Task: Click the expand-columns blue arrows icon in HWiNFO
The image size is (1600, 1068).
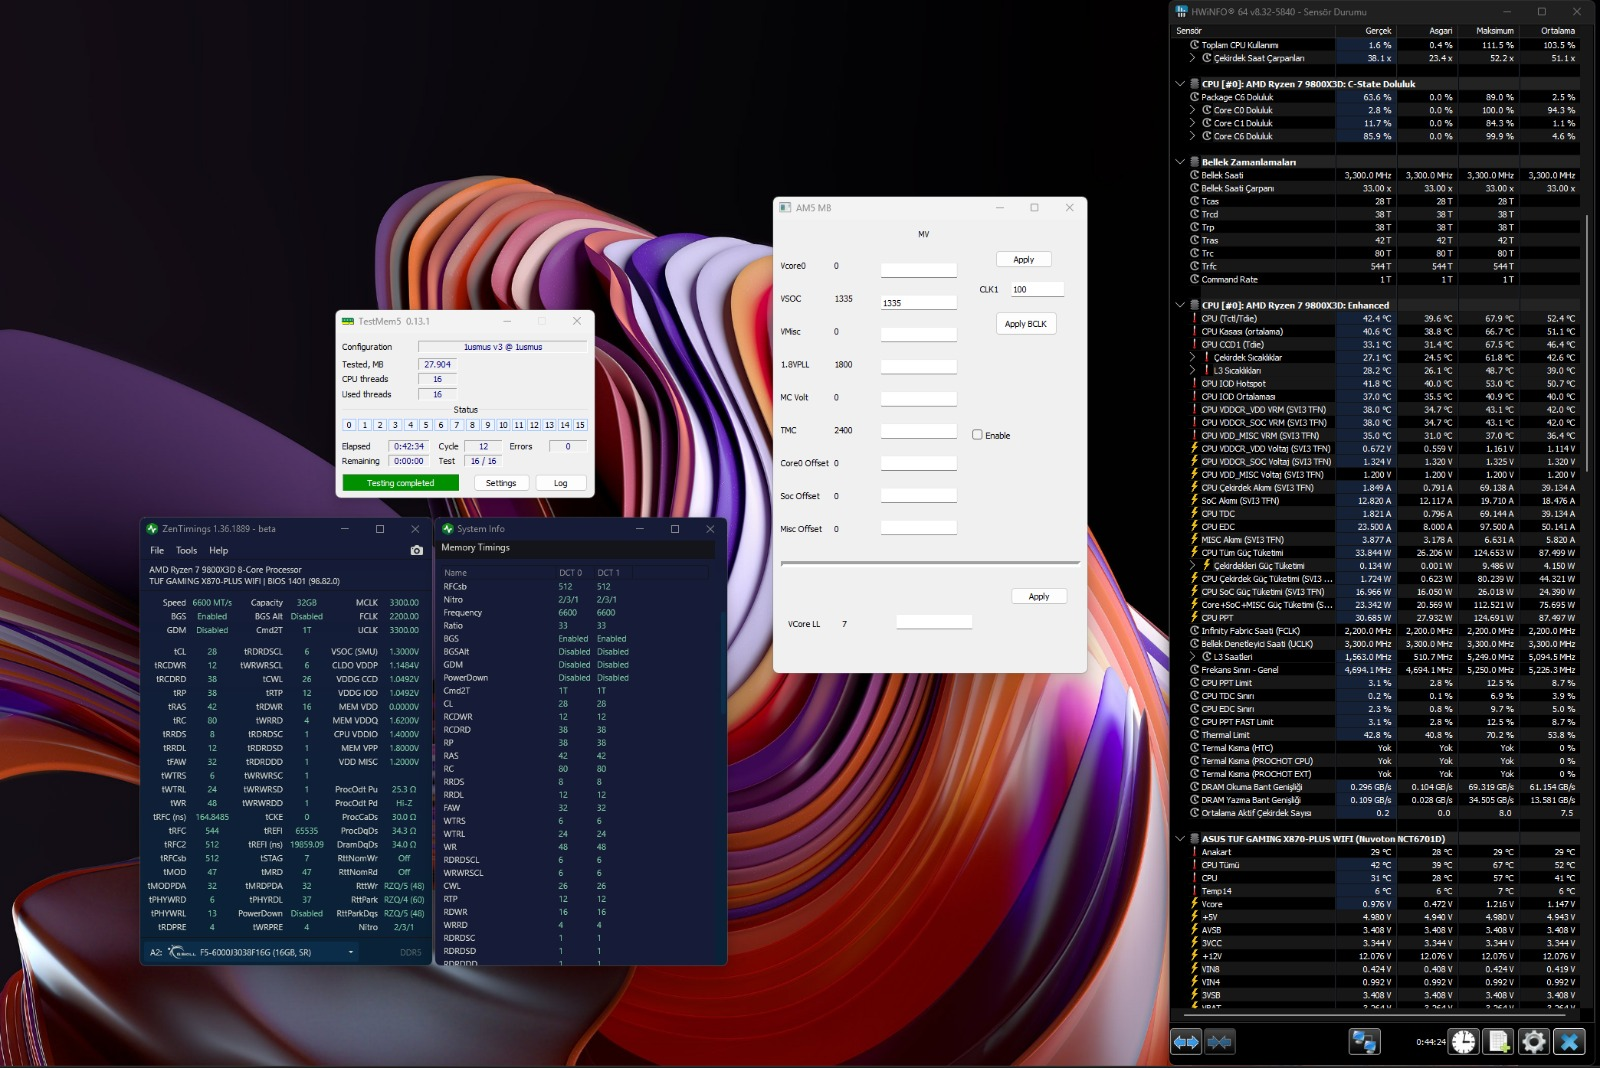Action: click(x=1187, y=1042)
